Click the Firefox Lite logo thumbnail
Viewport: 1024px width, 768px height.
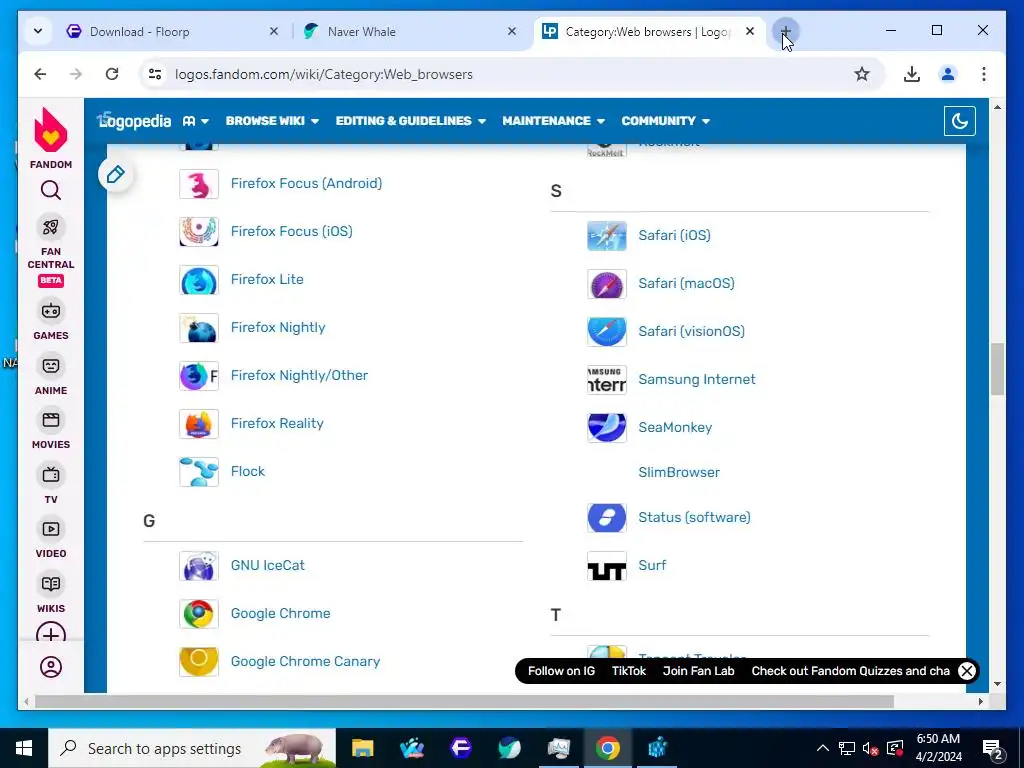coord(199,280)
